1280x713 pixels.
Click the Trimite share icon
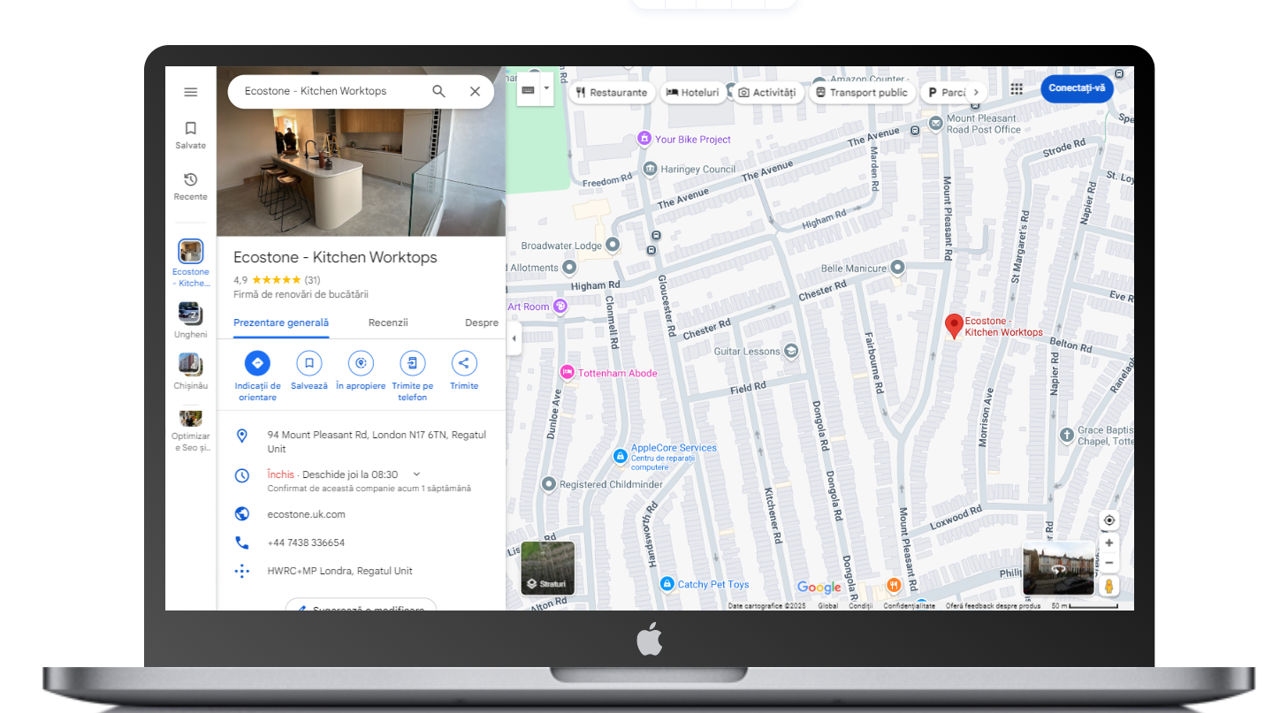click(x=464, y=363)
